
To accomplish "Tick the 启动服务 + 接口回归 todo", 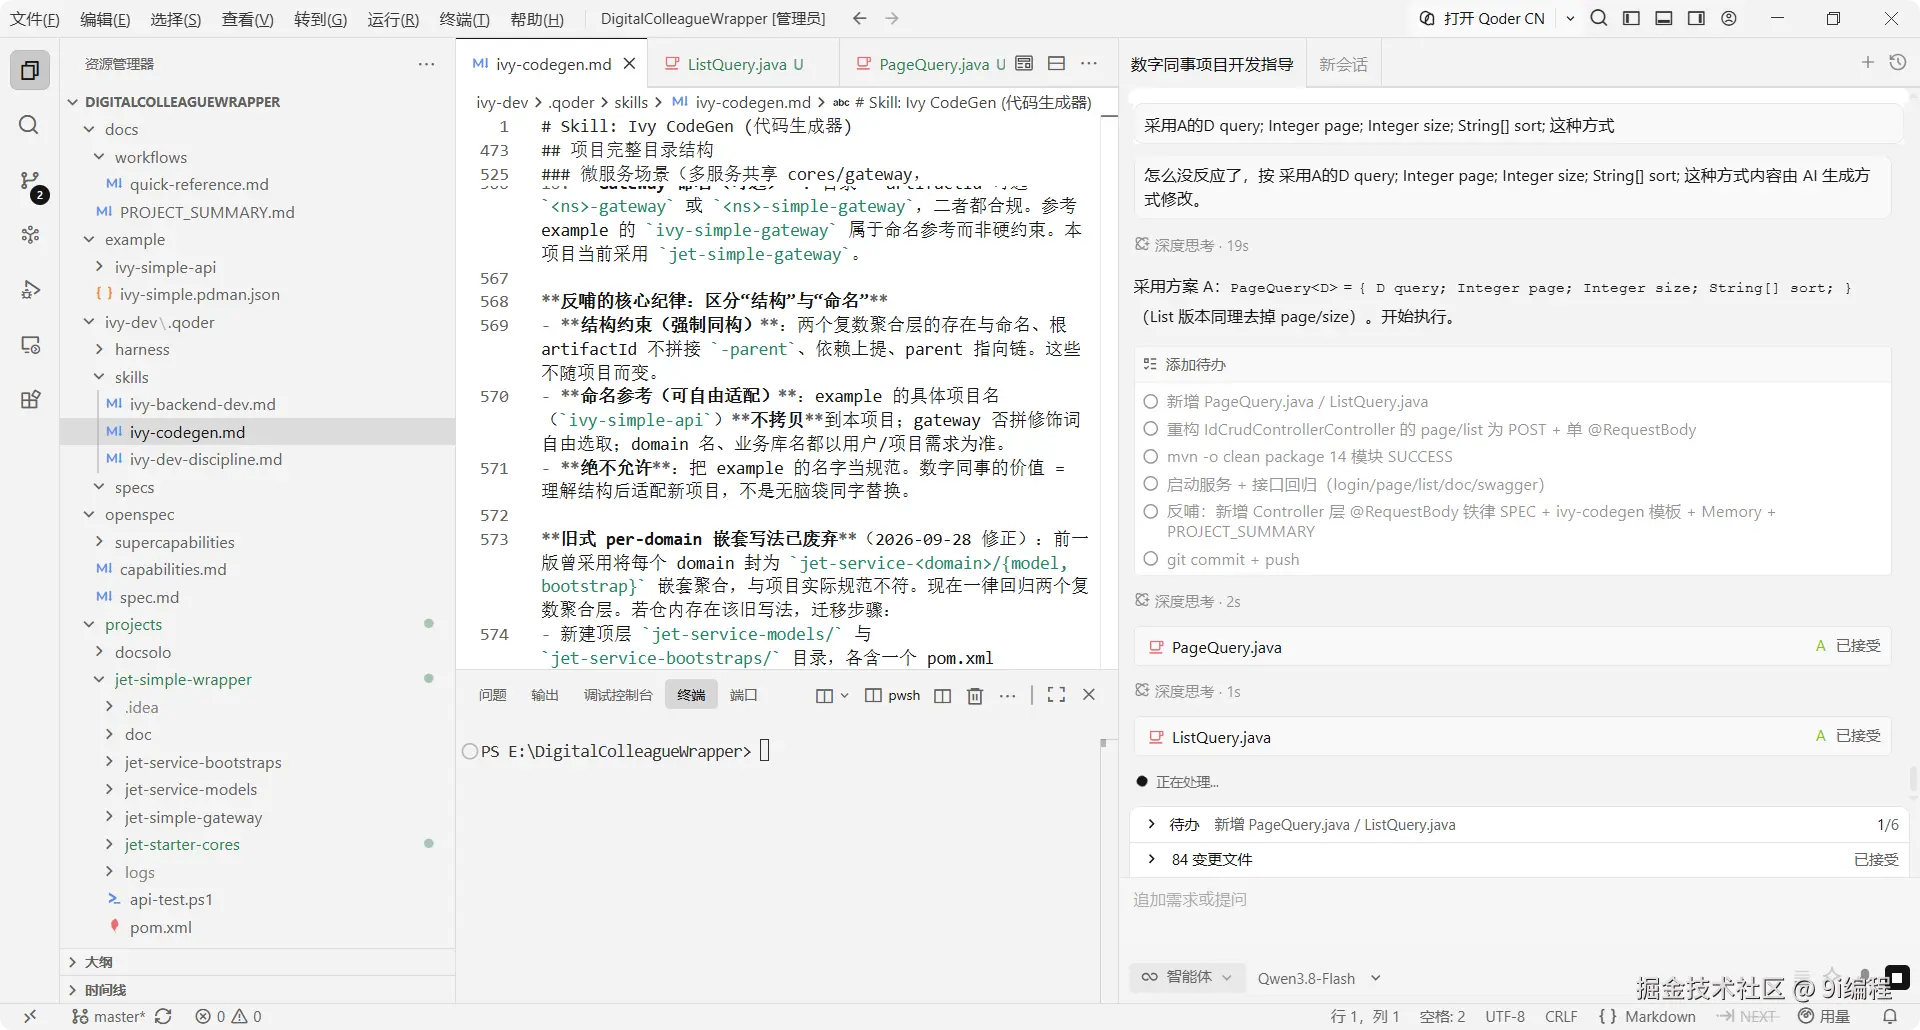I will (x=1150, y=484).
